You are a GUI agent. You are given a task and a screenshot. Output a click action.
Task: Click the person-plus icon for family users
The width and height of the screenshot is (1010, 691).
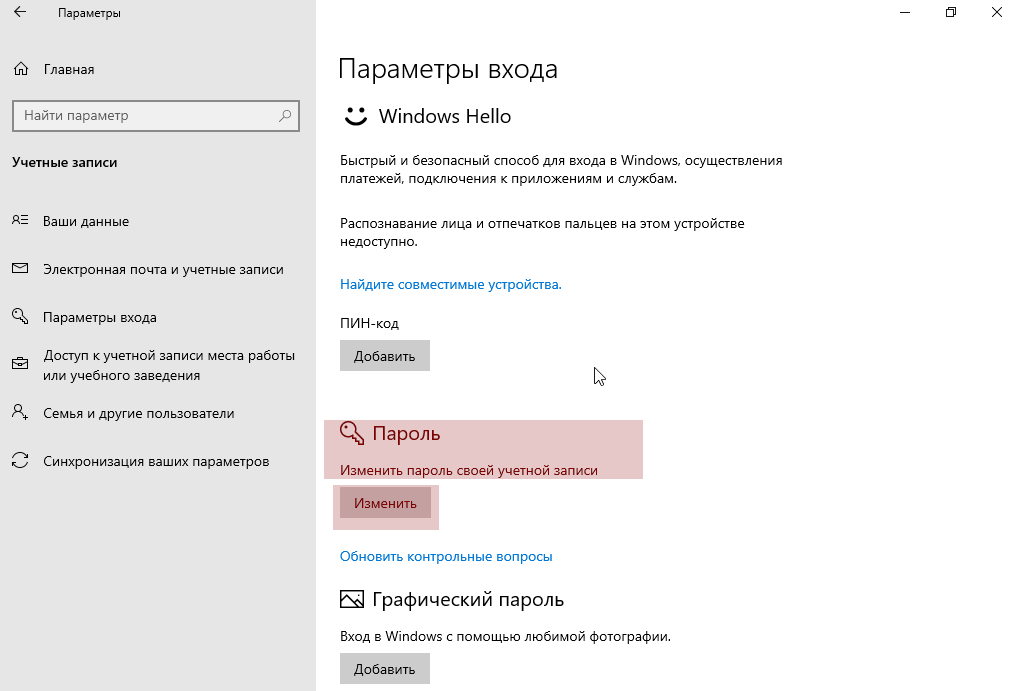click(x=20, y=412)
